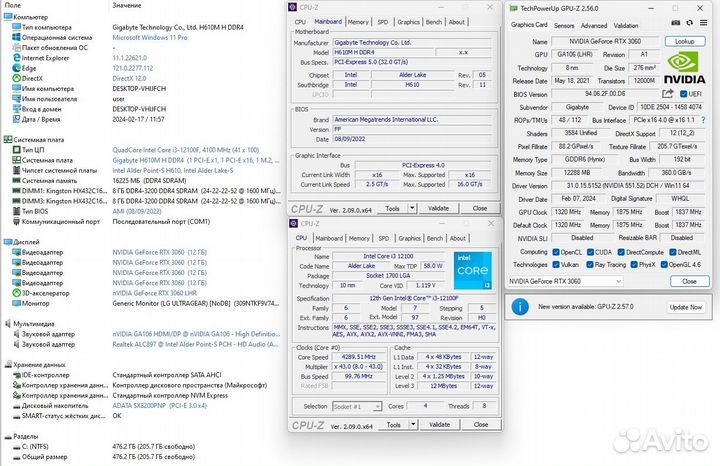Viewport: 720px width, 466px height.
Task: Toggle the PhysX checkbox
Action: click(634, 265)
